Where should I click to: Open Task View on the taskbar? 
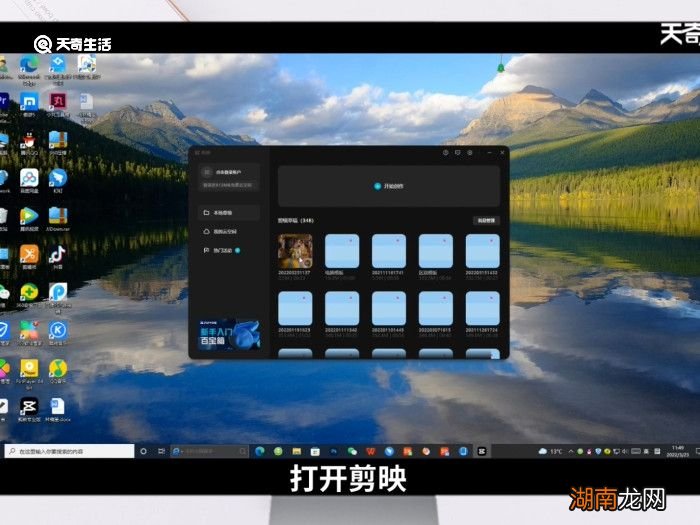coord(162,451)
